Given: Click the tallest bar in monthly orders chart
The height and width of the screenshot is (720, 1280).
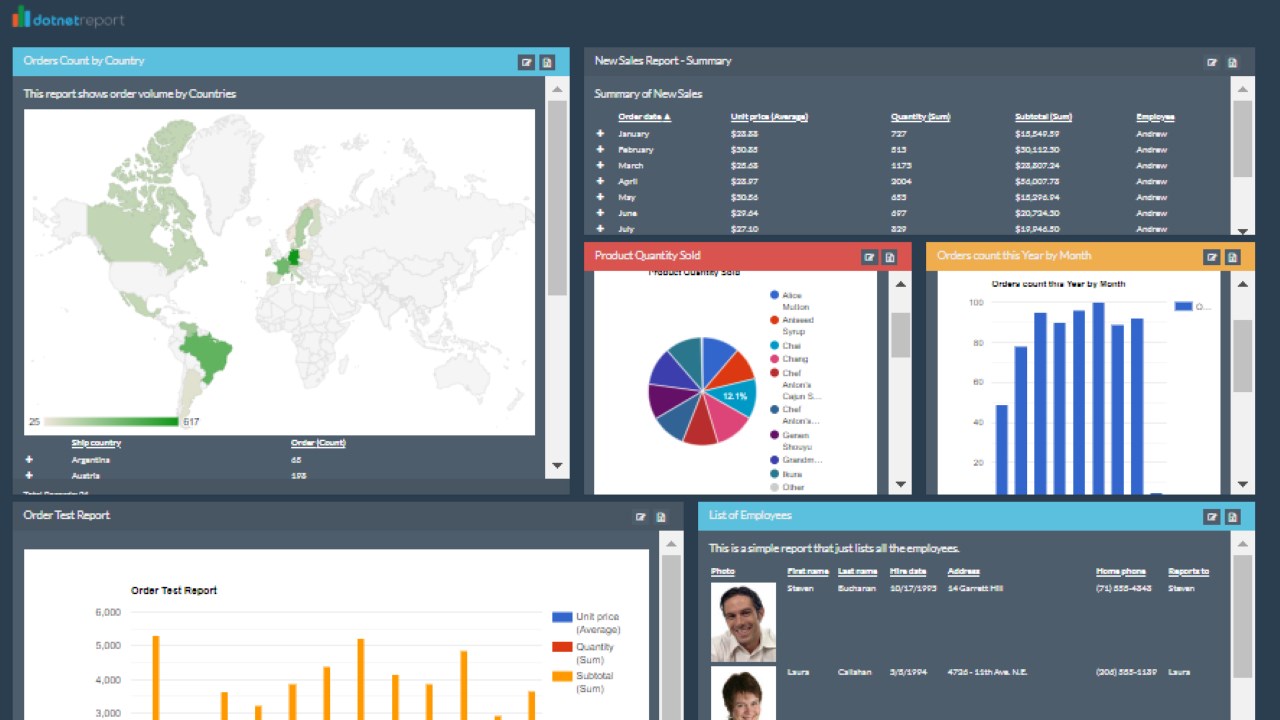Looking at the screenshot, I should pos(1098,398).
